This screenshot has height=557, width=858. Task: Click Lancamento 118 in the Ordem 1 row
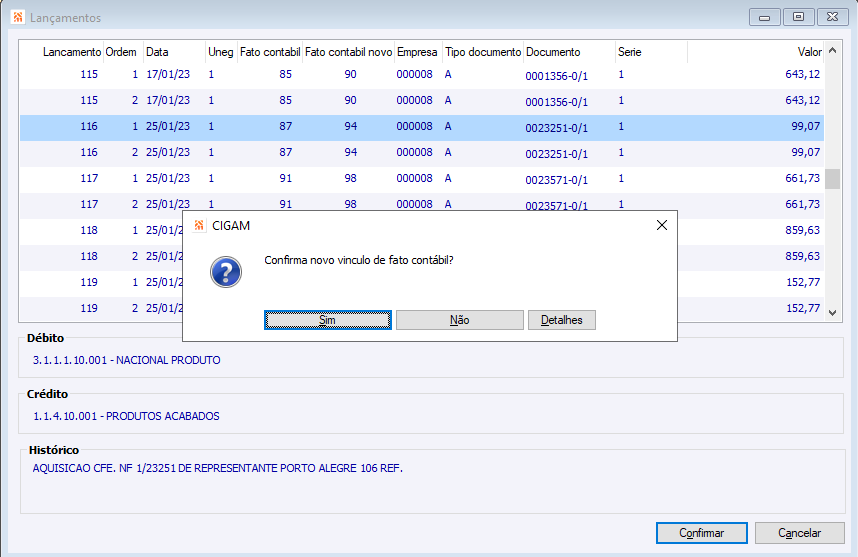(x=89, y=230)
